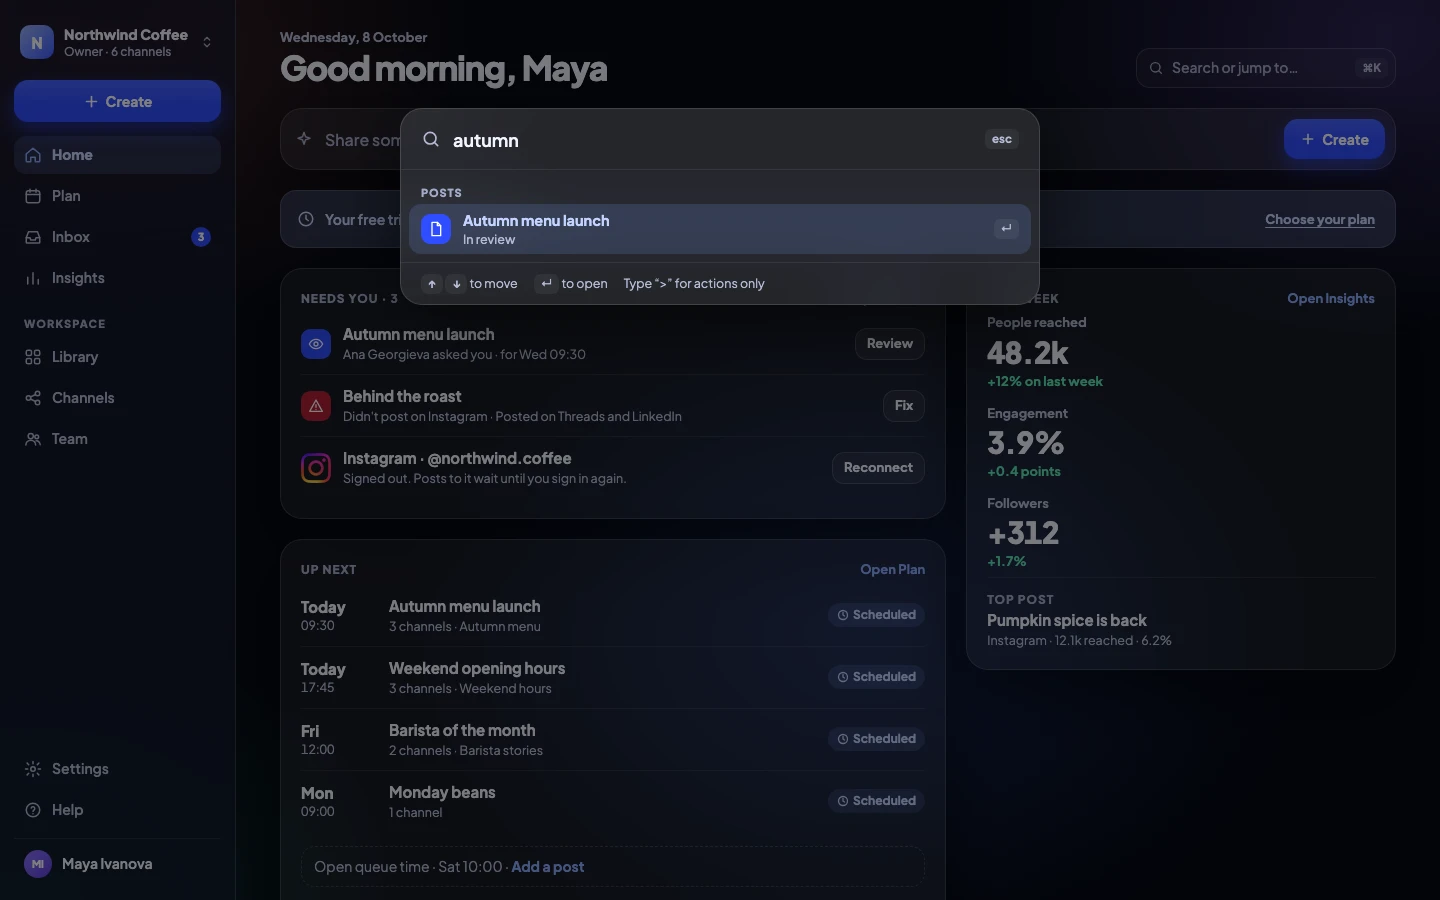
Task: Open the Inbox page
Action: coord(117,237)
